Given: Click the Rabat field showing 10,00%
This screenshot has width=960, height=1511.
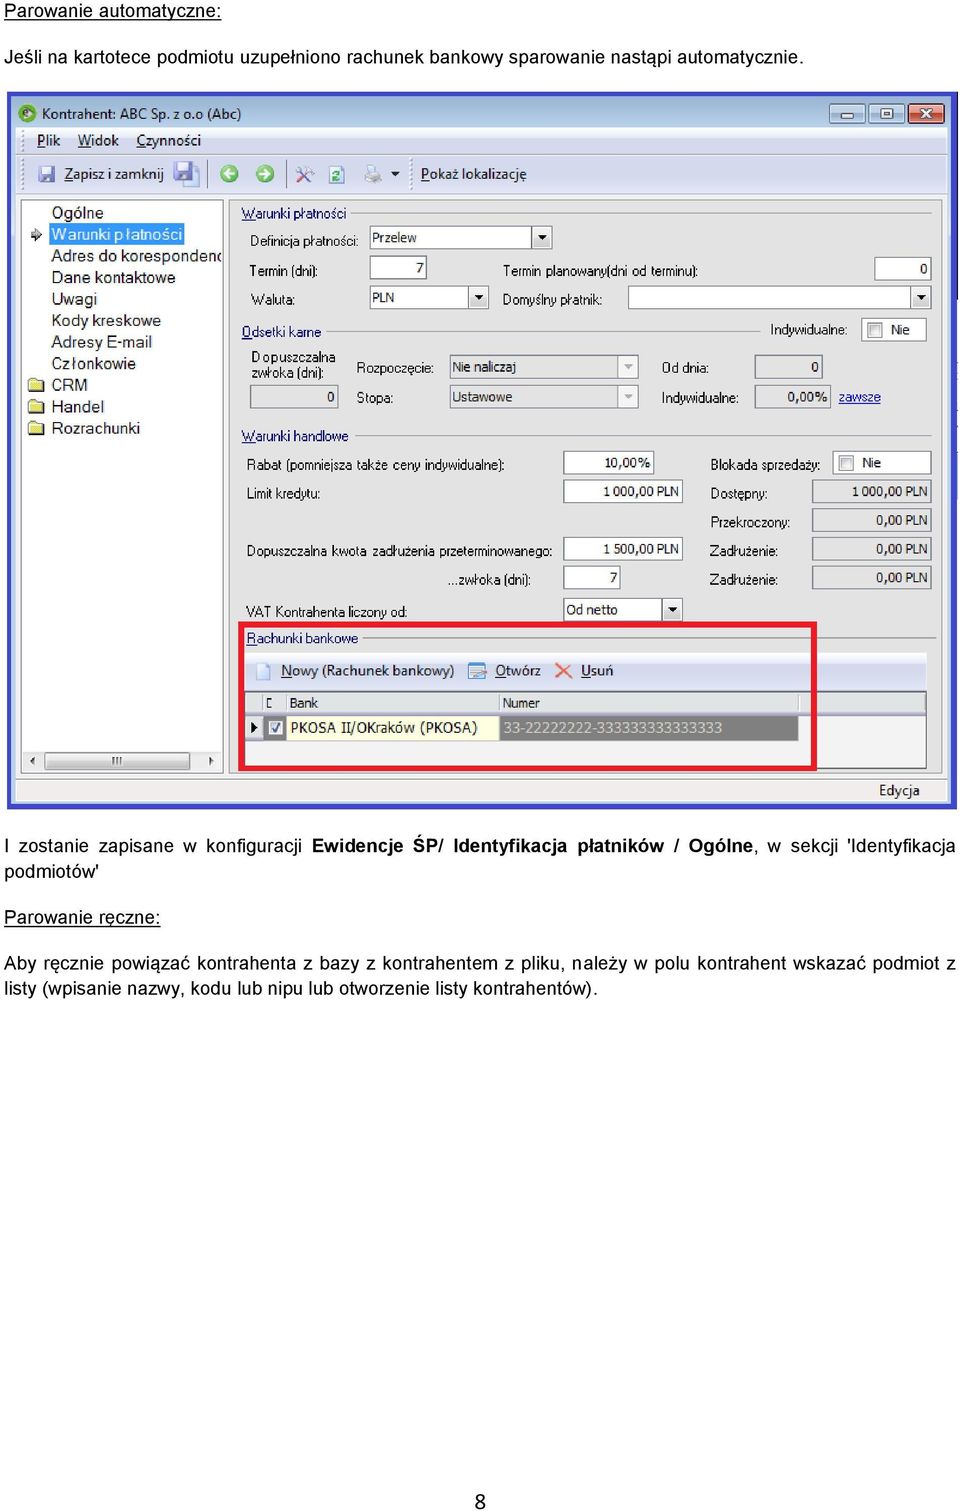Looking at the screenshot, I should (608, 463).
